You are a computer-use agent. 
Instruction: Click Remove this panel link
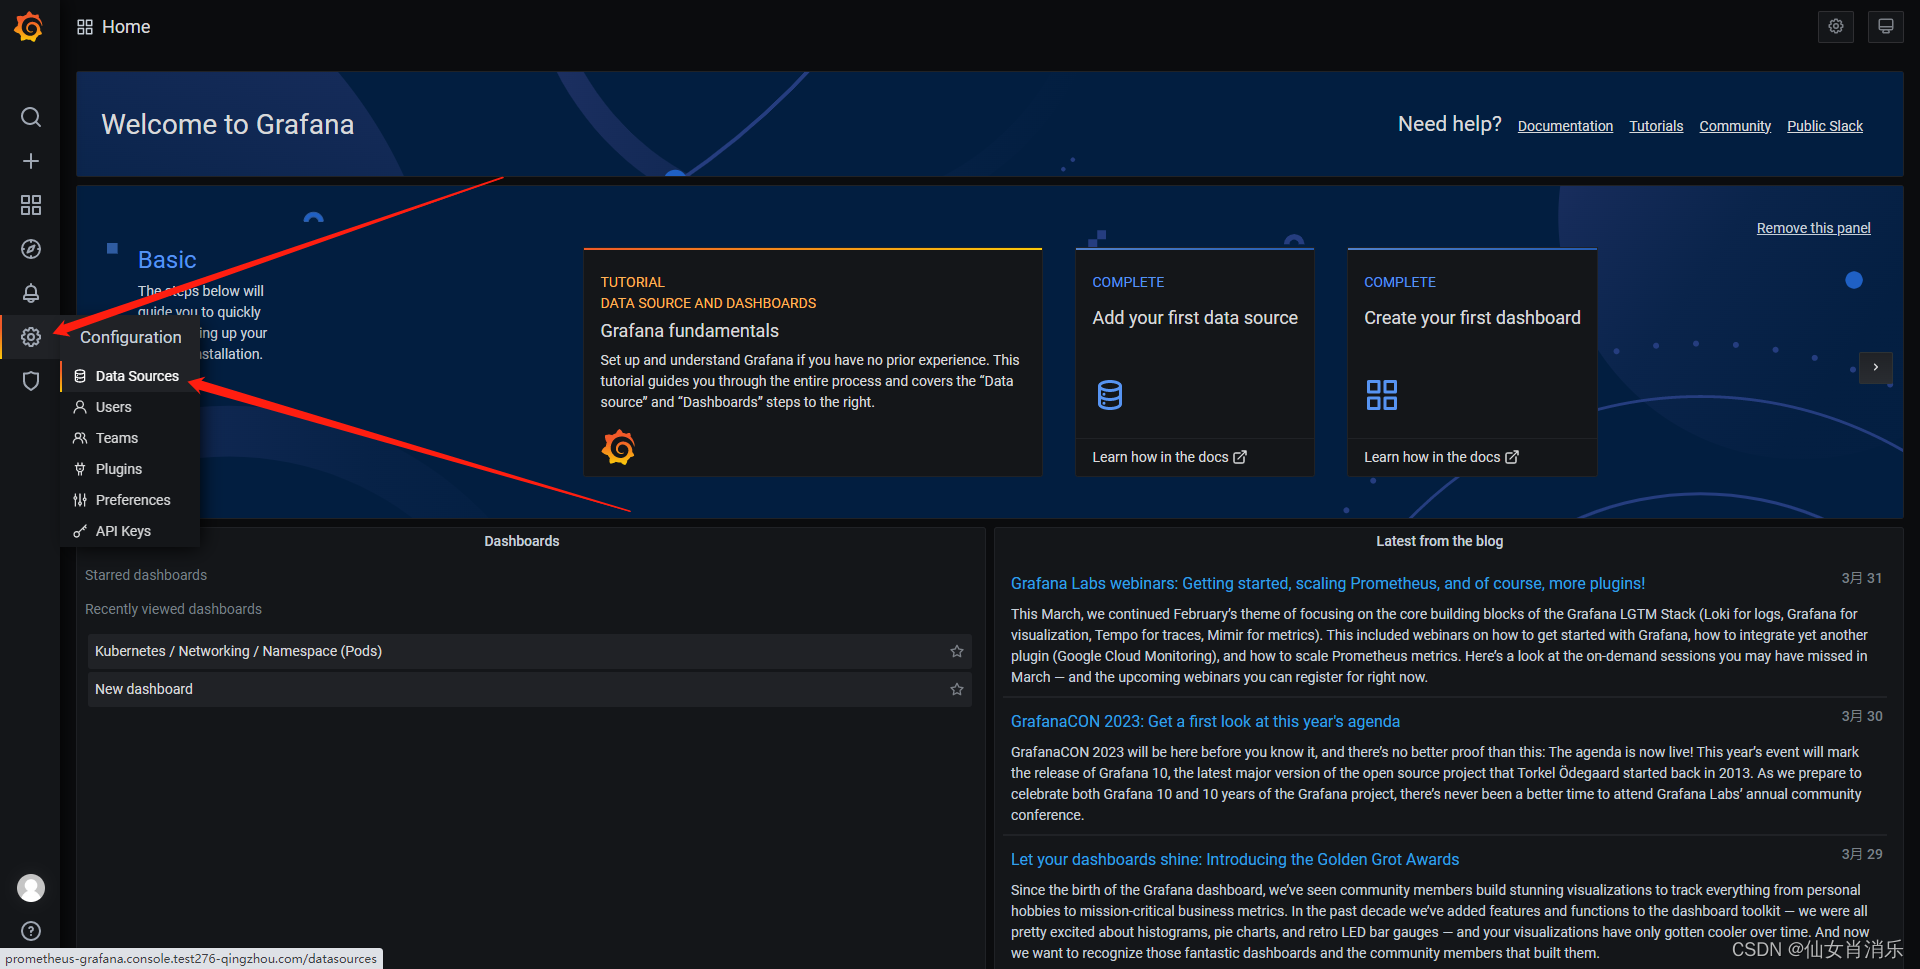click(1813, 228)
